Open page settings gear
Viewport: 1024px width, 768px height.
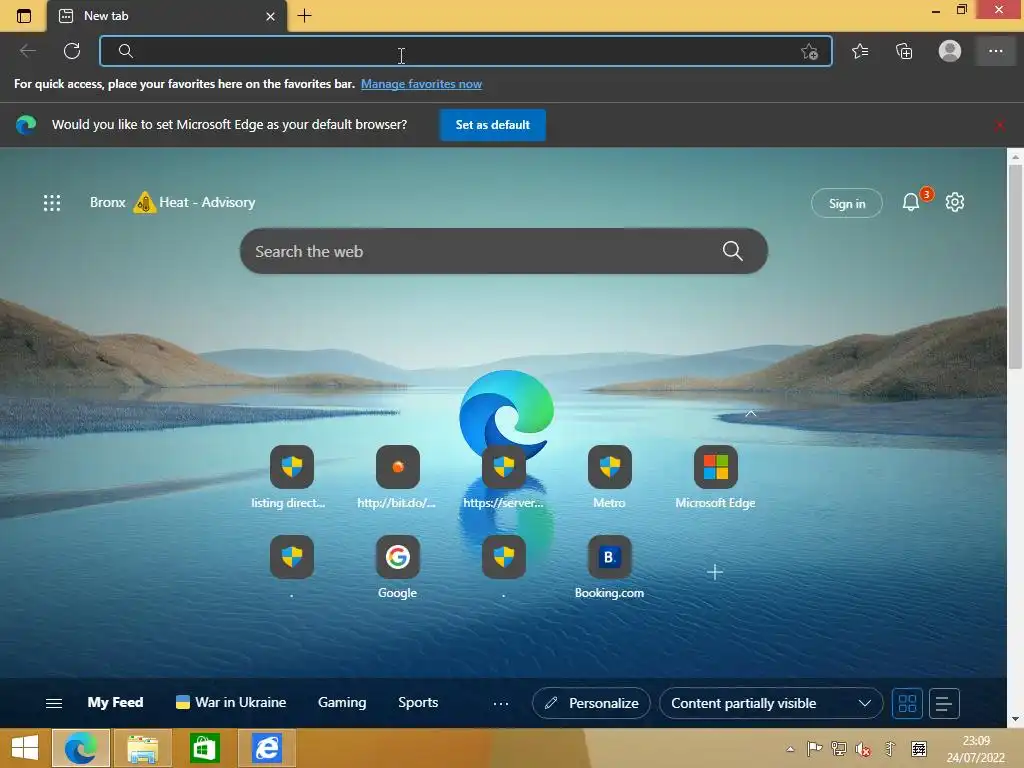(955, 202)
